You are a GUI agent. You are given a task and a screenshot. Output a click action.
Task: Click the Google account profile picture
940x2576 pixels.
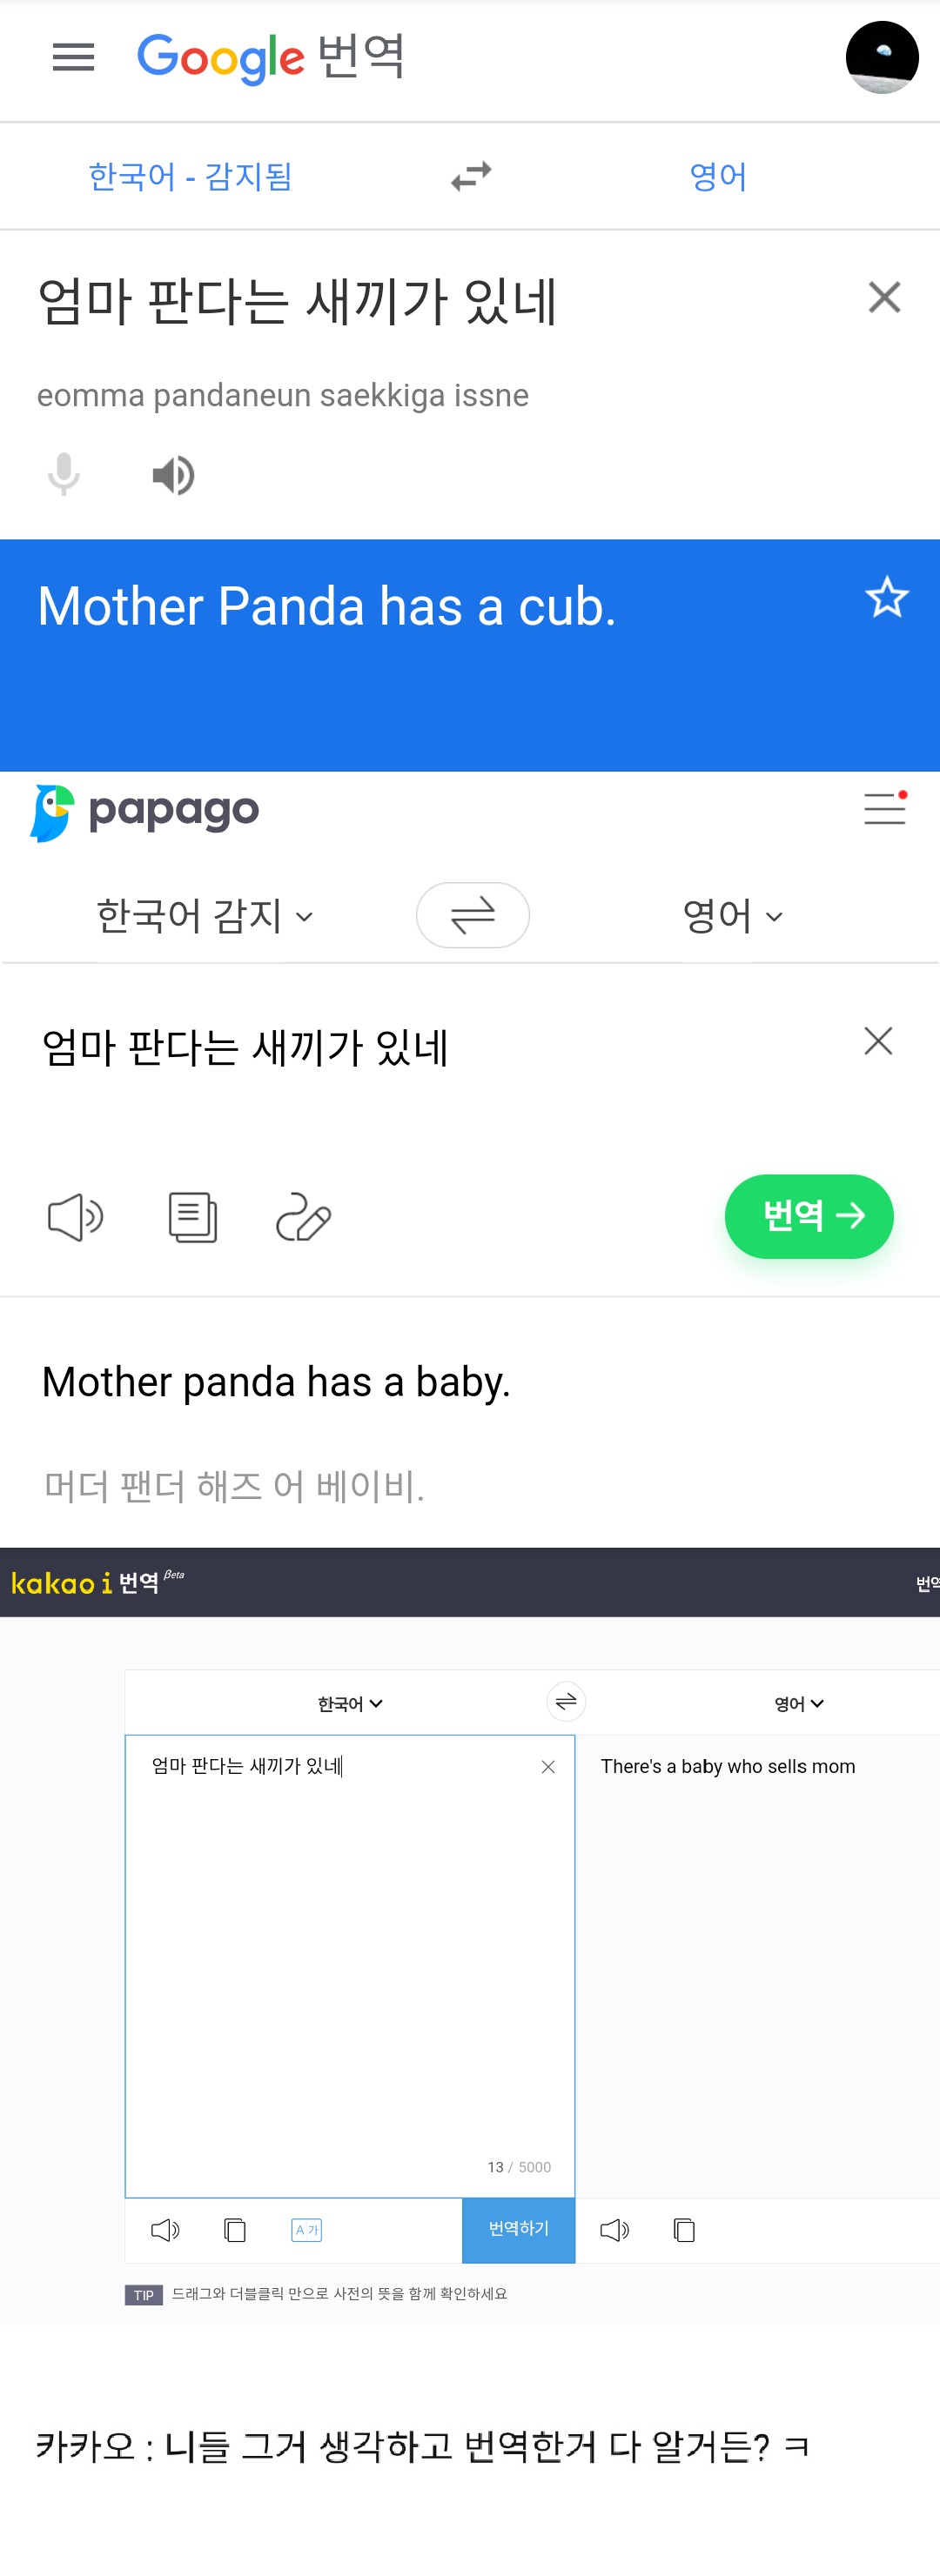click(881, 58)
